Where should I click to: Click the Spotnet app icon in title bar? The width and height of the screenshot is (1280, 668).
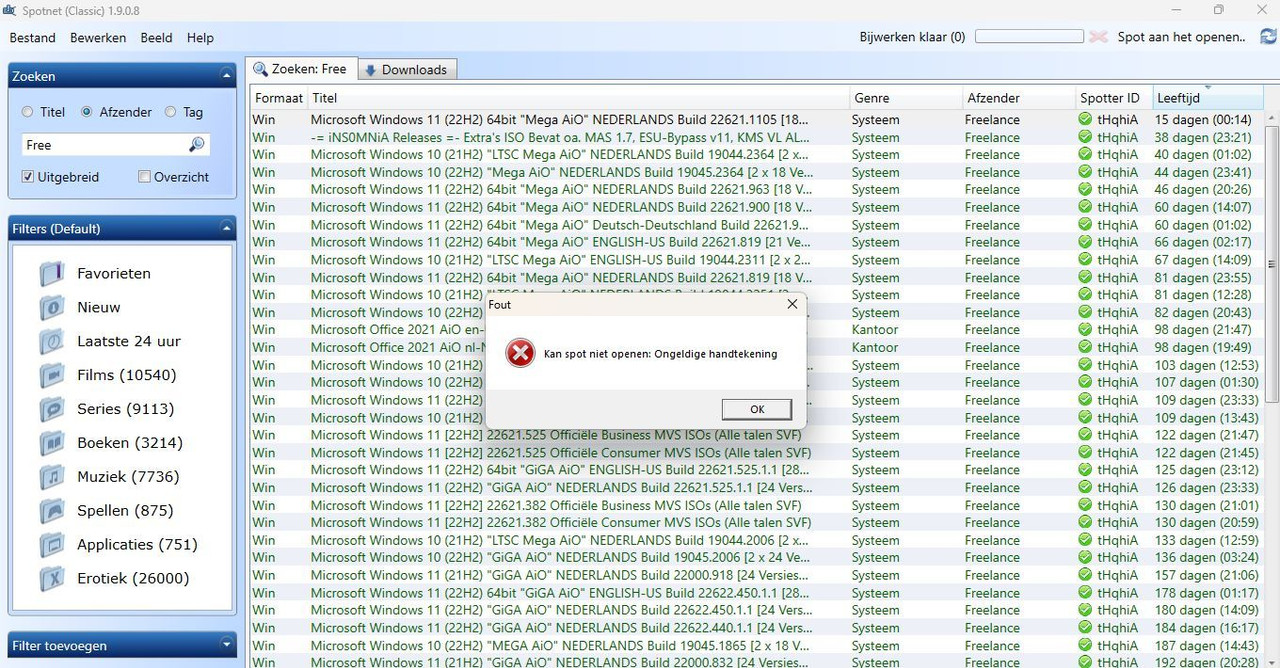(9, 10)
